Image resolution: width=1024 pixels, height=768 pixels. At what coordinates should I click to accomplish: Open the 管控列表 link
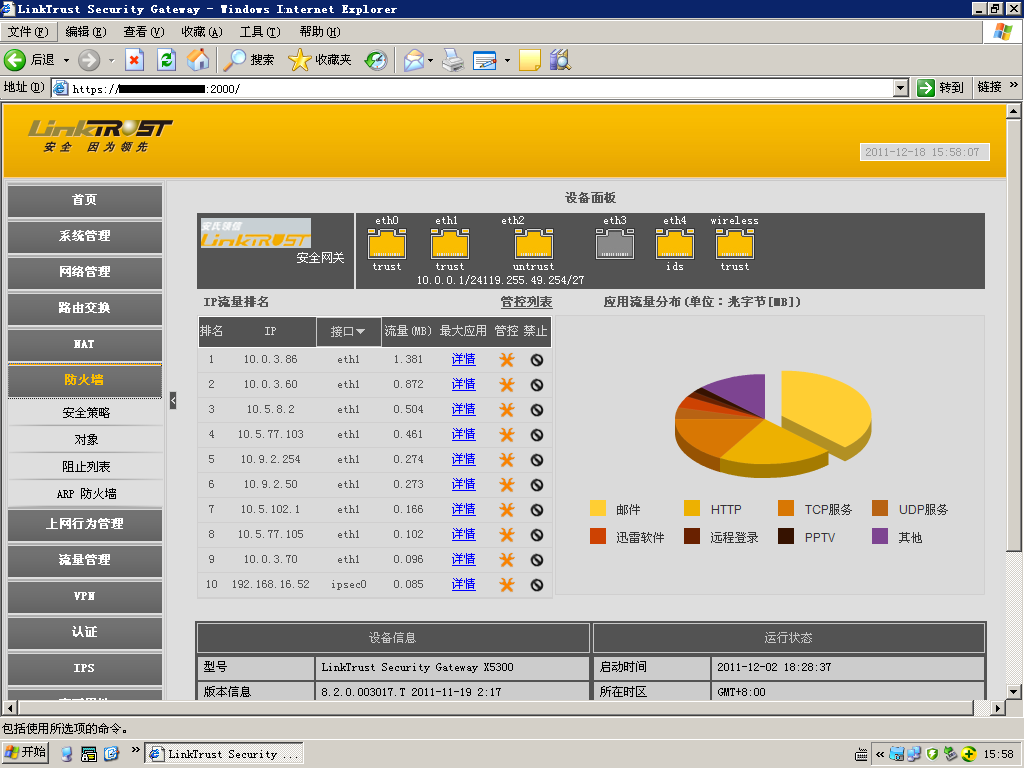526,302
